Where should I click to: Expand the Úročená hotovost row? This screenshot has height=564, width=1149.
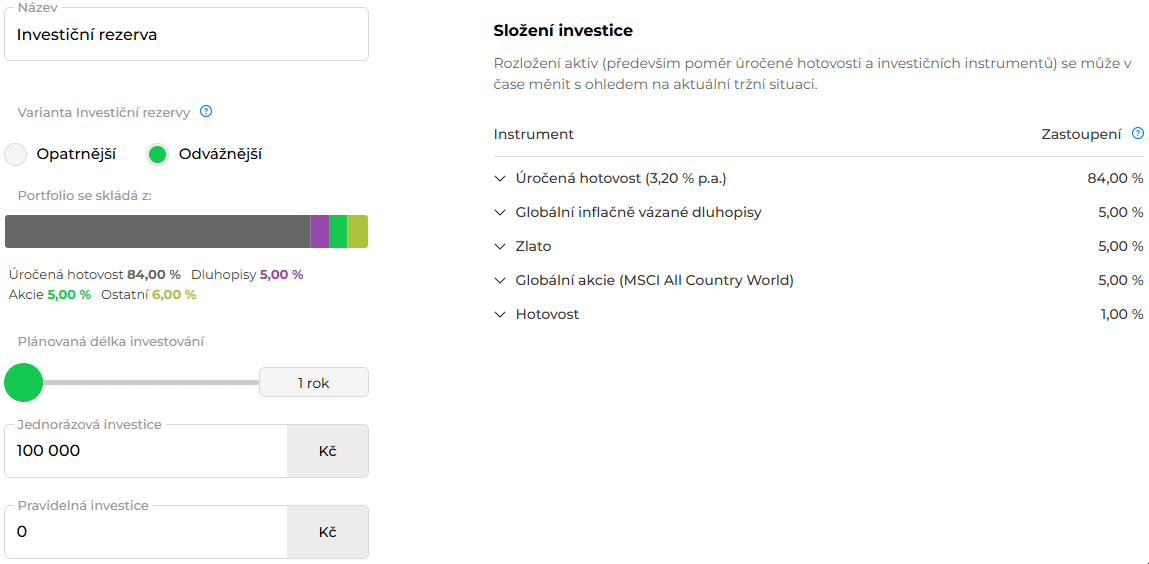click(500, 179)
